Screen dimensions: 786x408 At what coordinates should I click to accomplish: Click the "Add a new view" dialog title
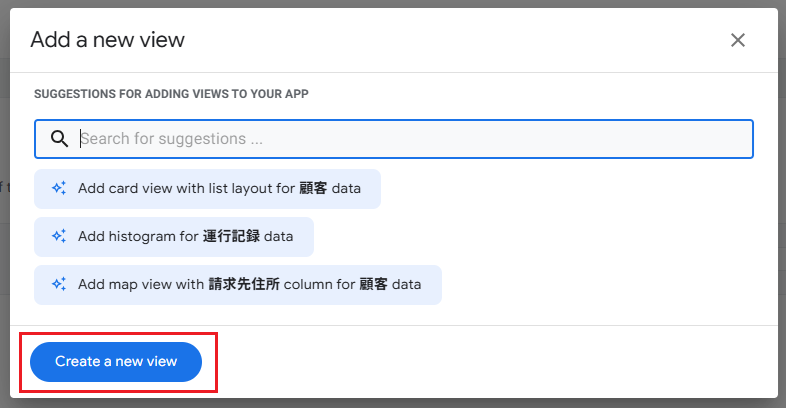coord(107,40)
